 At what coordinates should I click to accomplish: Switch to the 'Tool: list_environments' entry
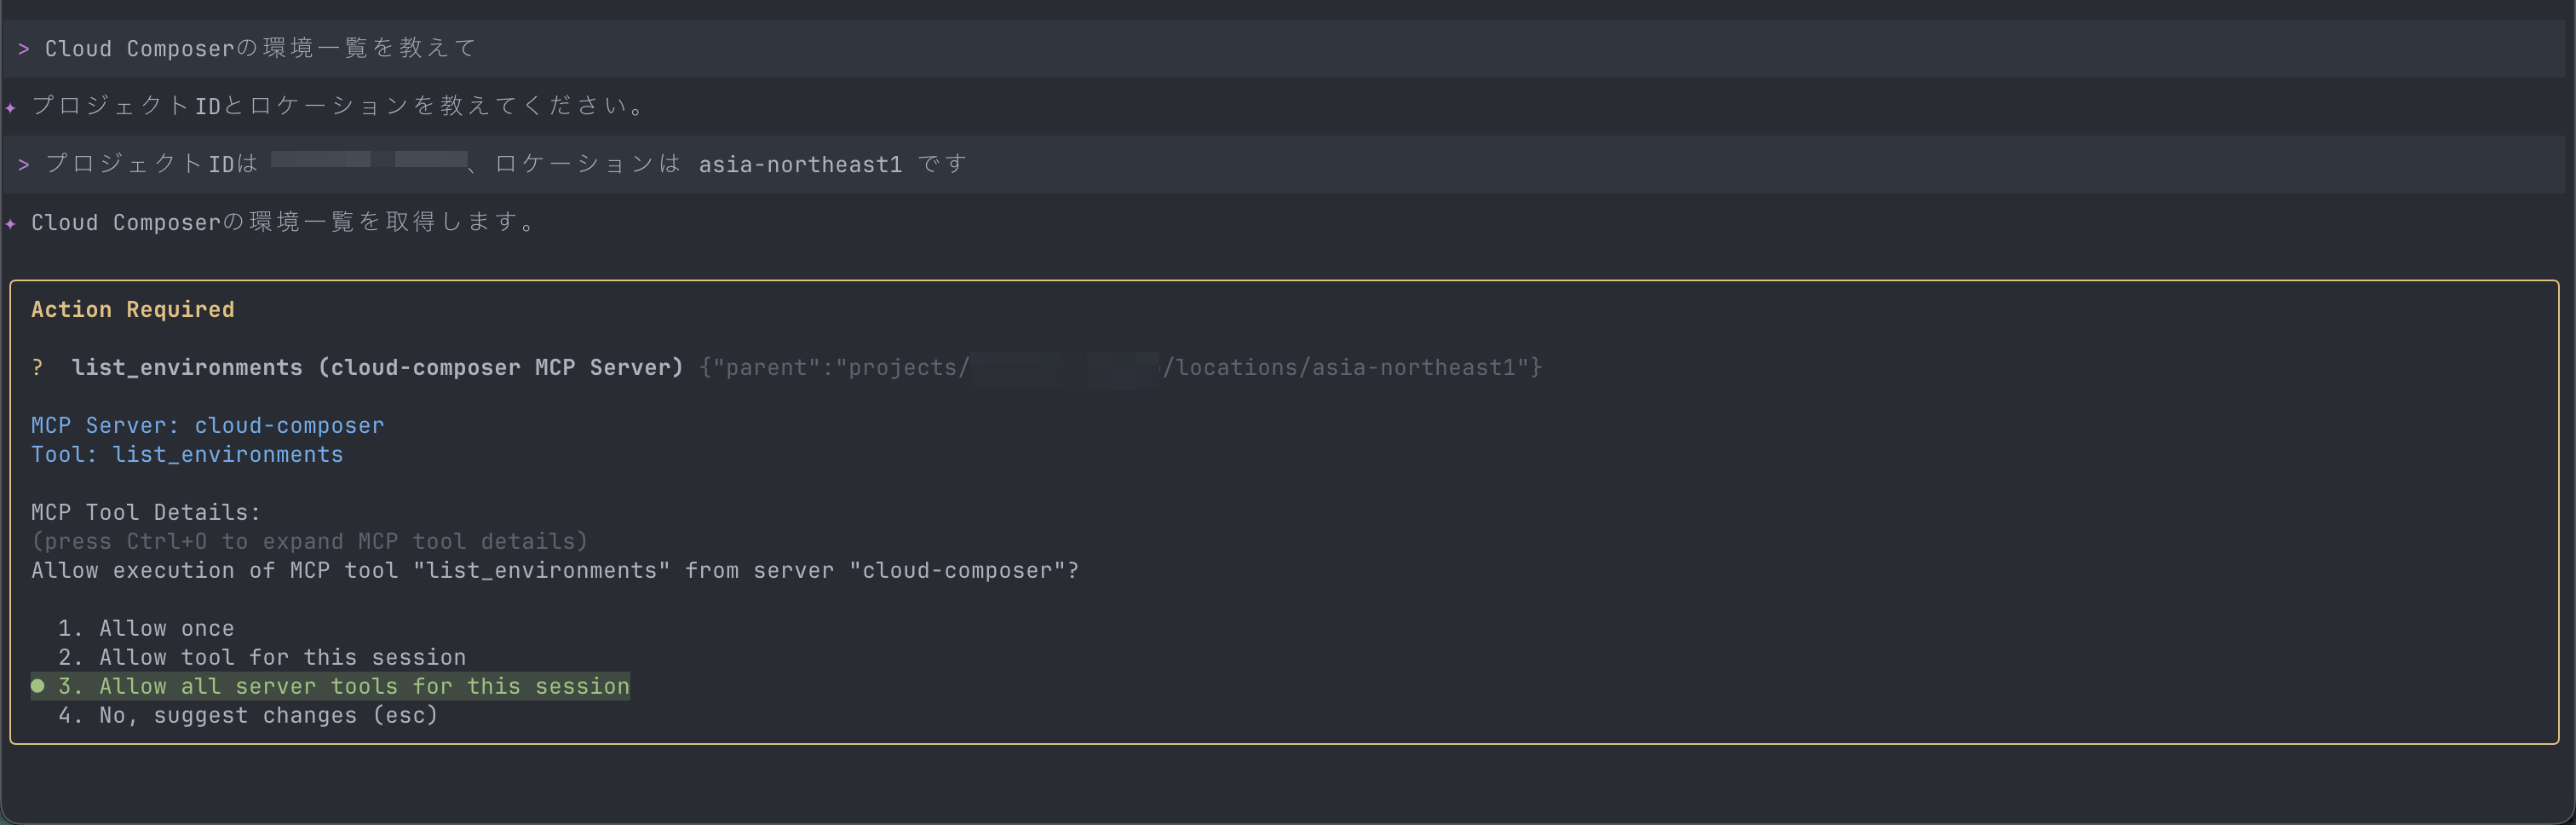point(186,454)
